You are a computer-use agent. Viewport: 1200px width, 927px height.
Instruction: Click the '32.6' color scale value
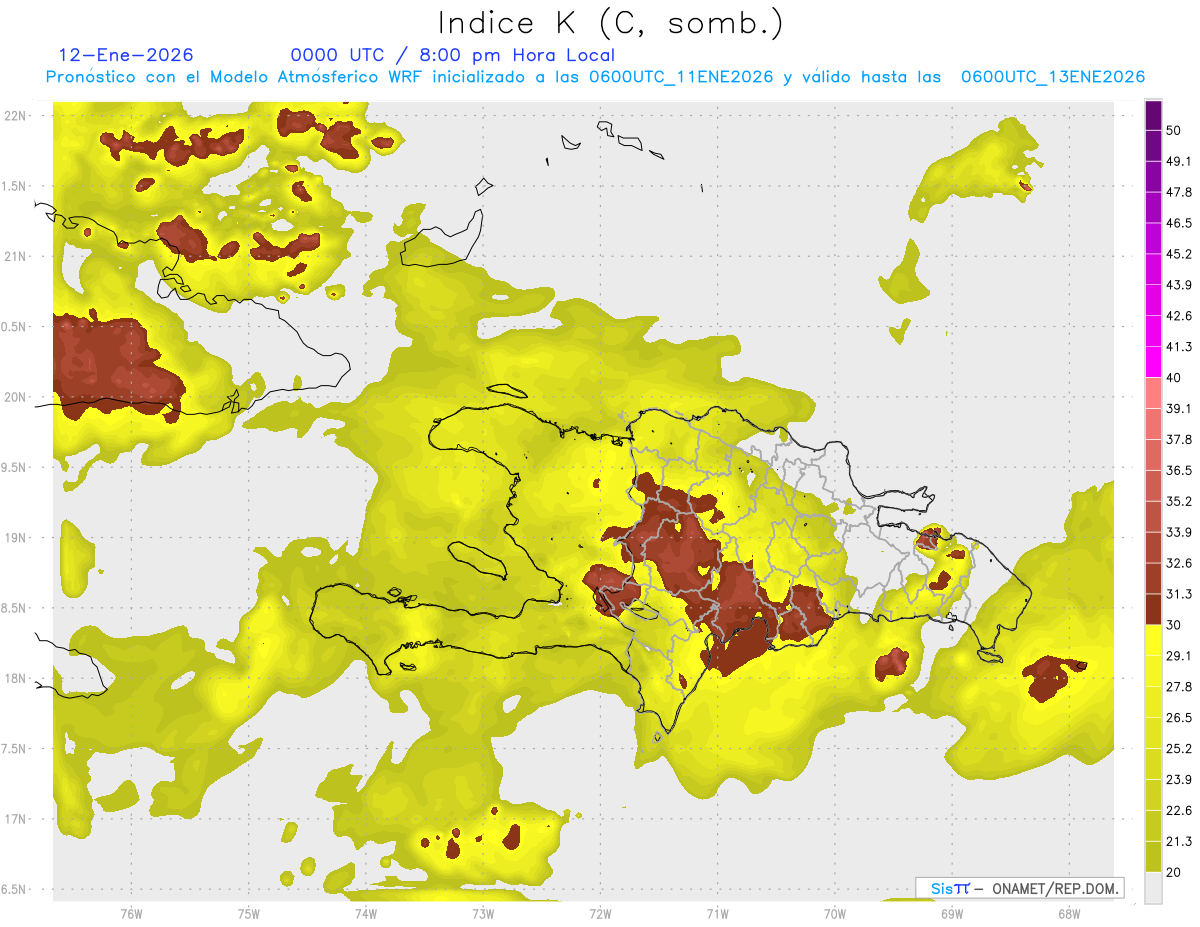pyautogui.click(x=1179, y=563)
